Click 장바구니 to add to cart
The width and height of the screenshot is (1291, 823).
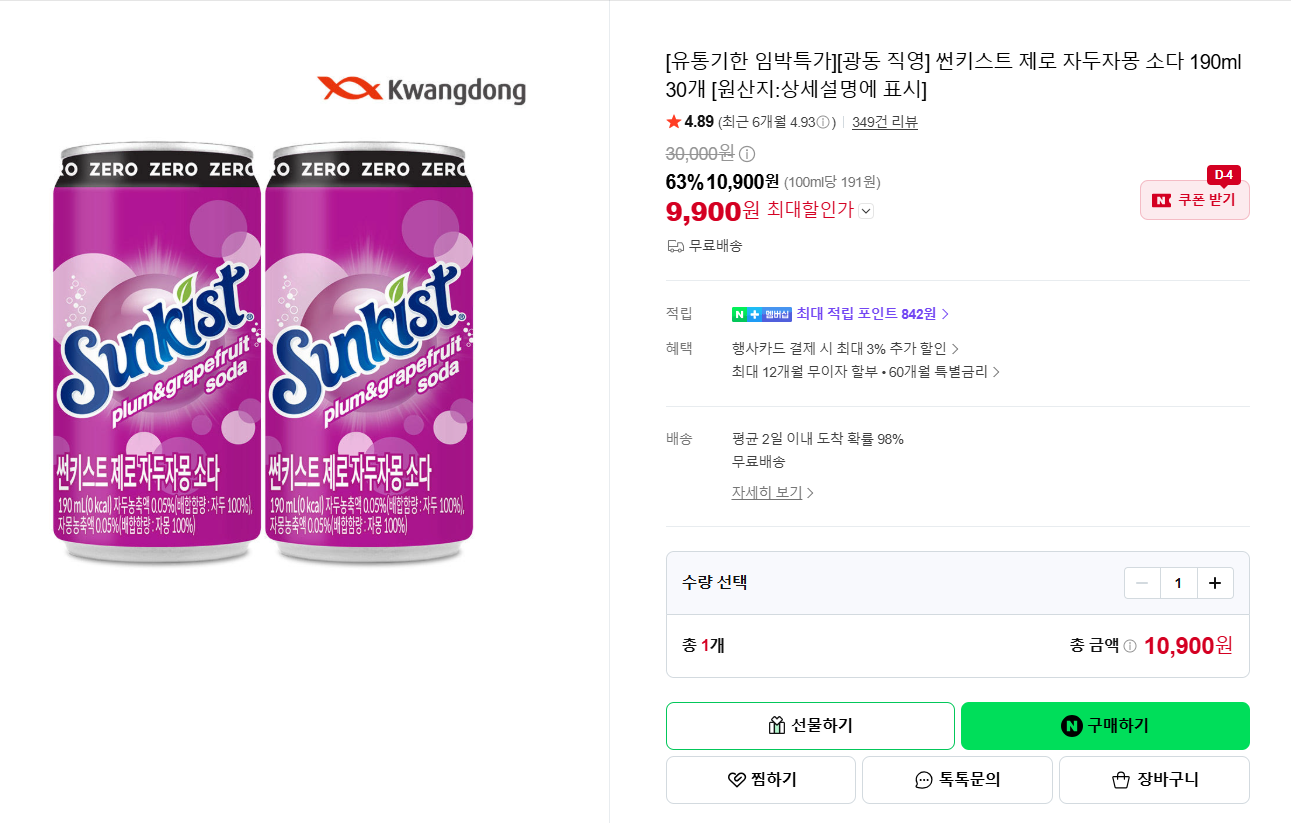1154,780
